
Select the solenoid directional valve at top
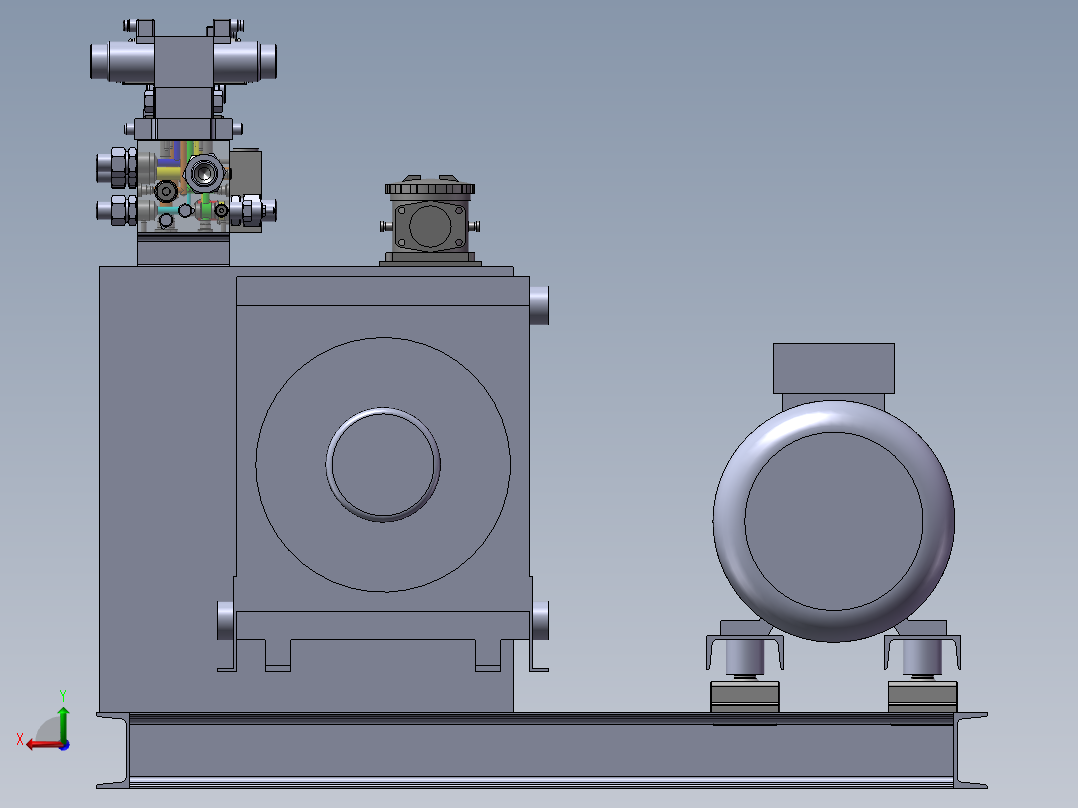pyautogui.click(x=184, y=61)
